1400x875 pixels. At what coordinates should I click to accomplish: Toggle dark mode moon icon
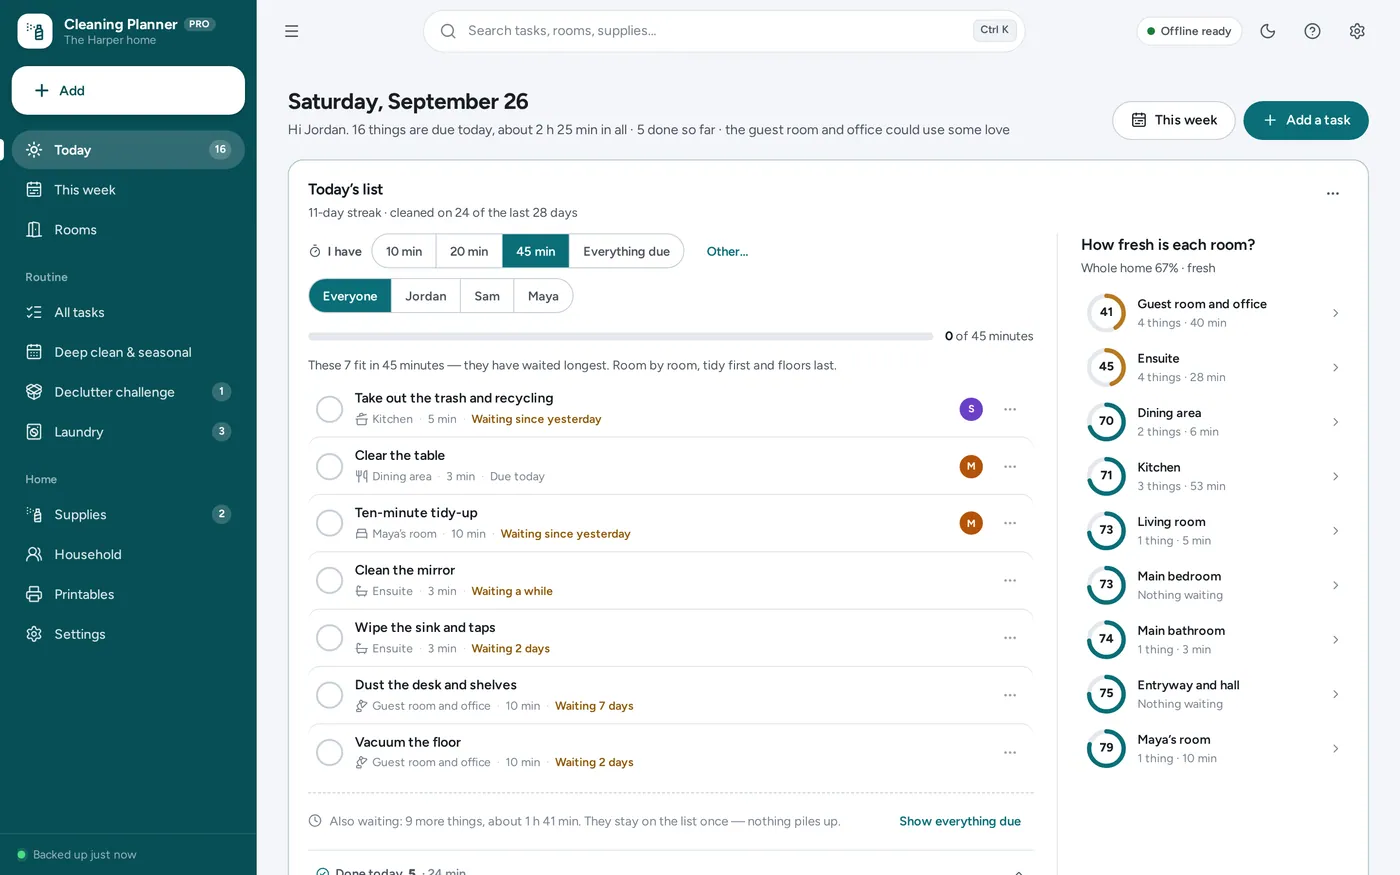[1268, 31]
